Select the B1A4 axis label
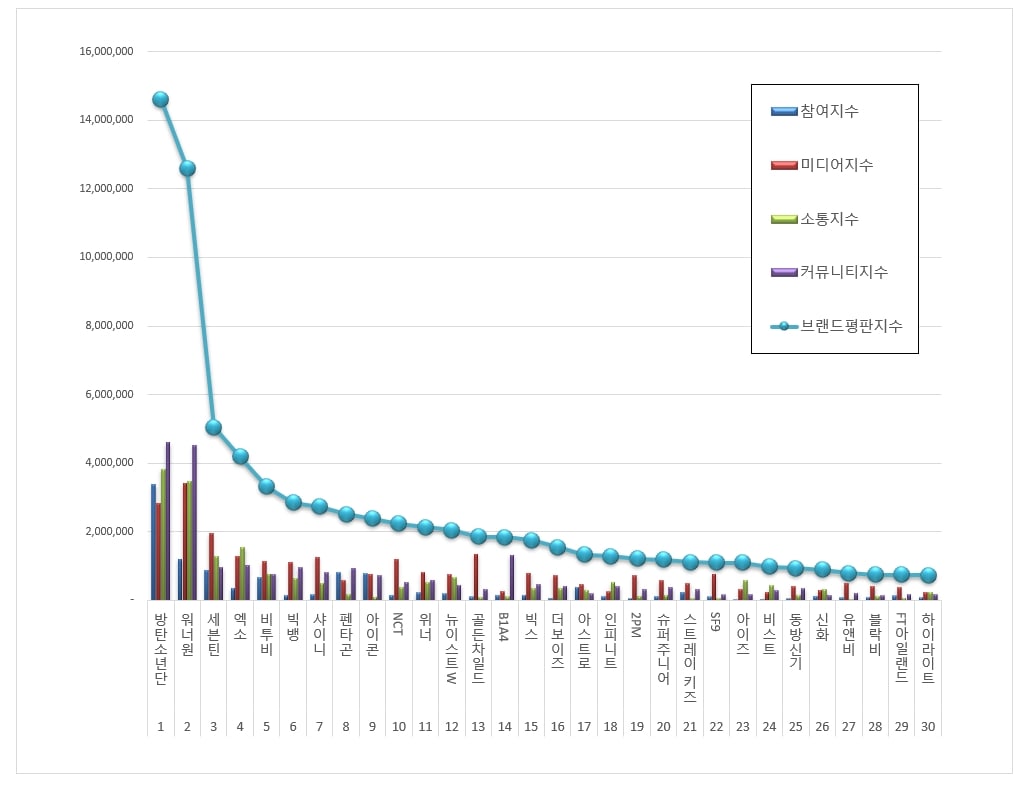This screenshot has height=785, width=1028. point(505,626)
